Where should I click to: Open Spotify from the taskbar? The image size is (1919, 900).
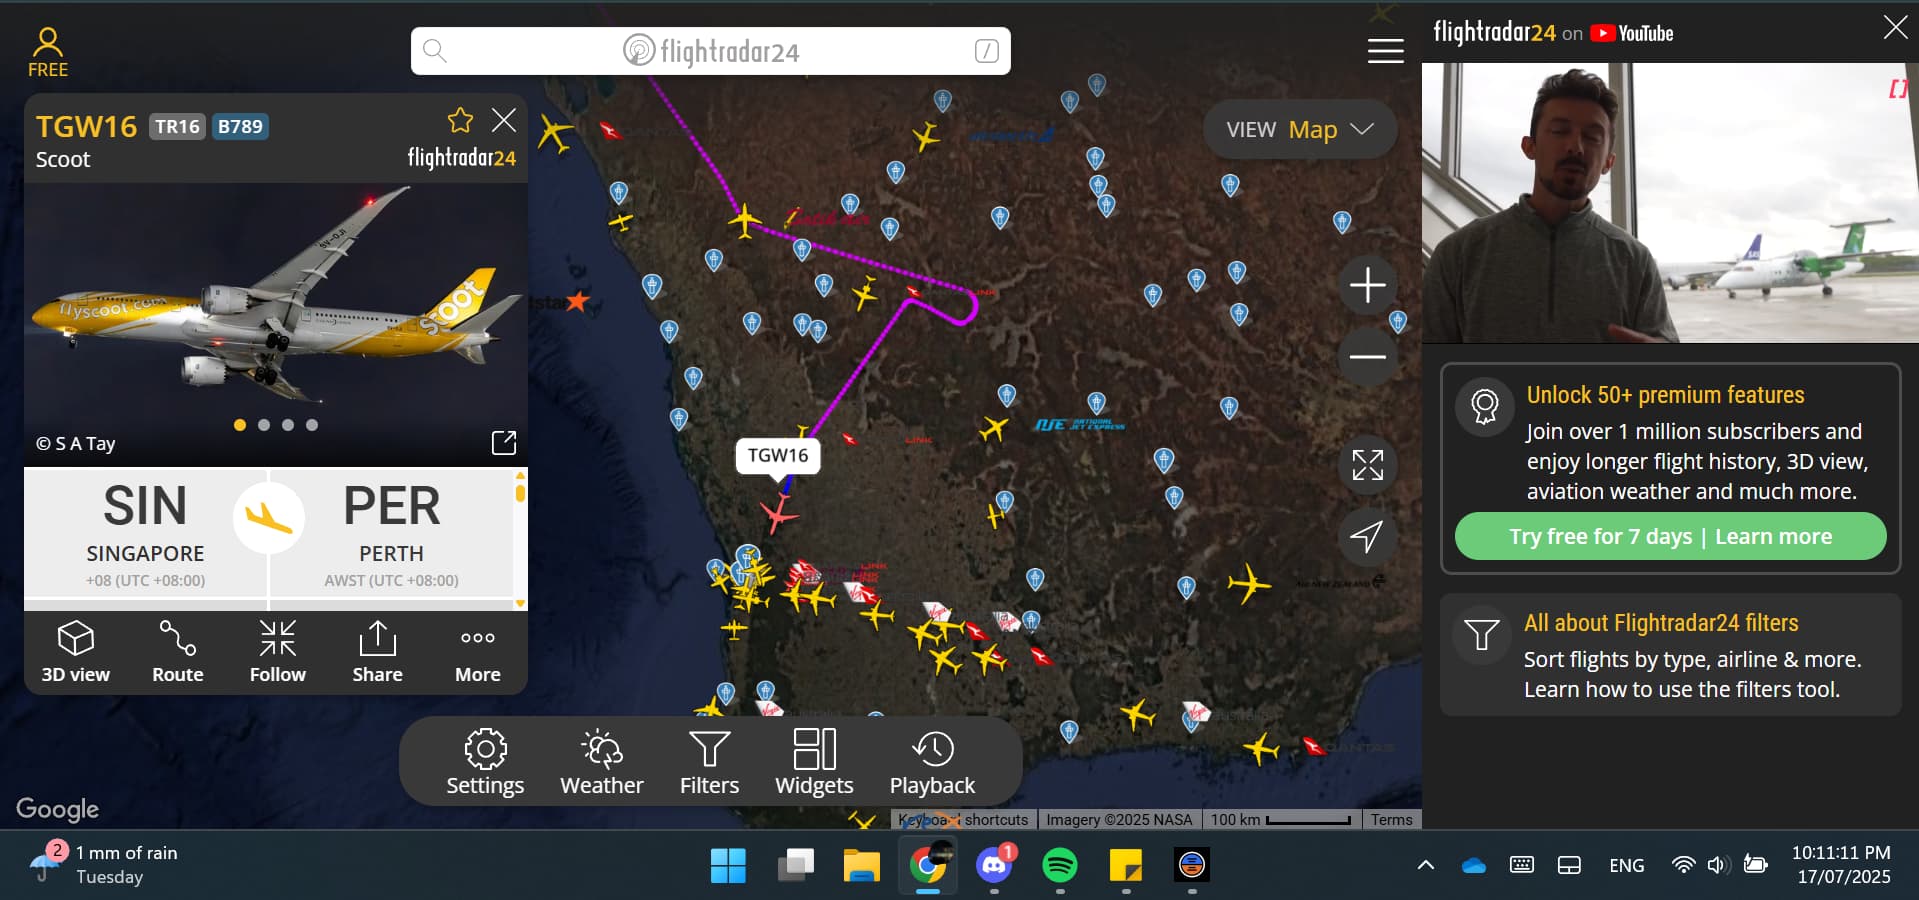pos(1060,865)
